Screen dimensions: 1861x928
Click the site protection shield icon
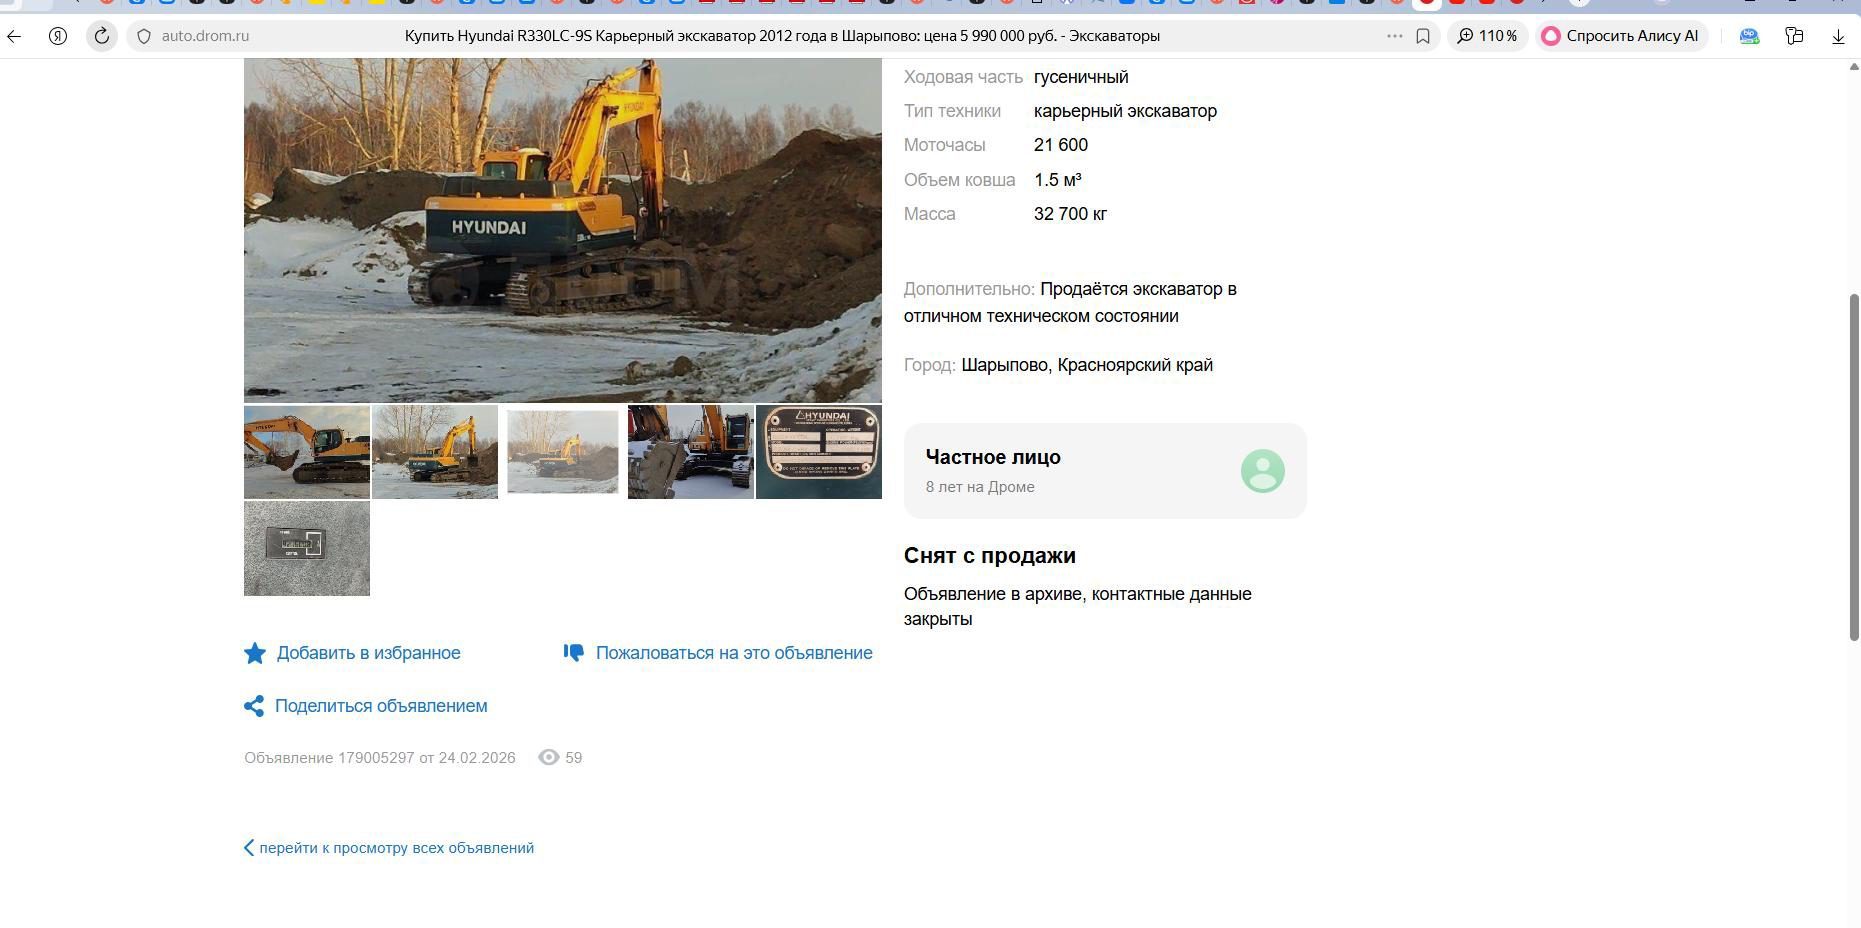point(144,36)
